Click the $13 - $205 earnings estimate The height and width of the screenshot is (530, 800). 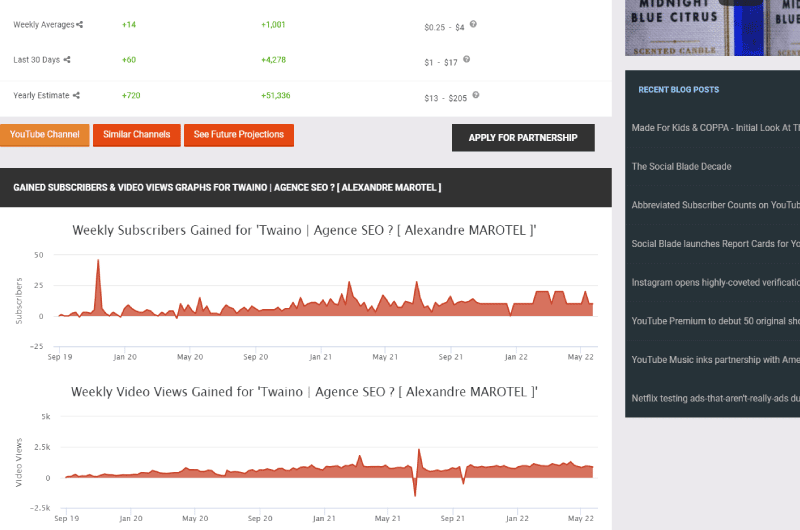point(445,98)
